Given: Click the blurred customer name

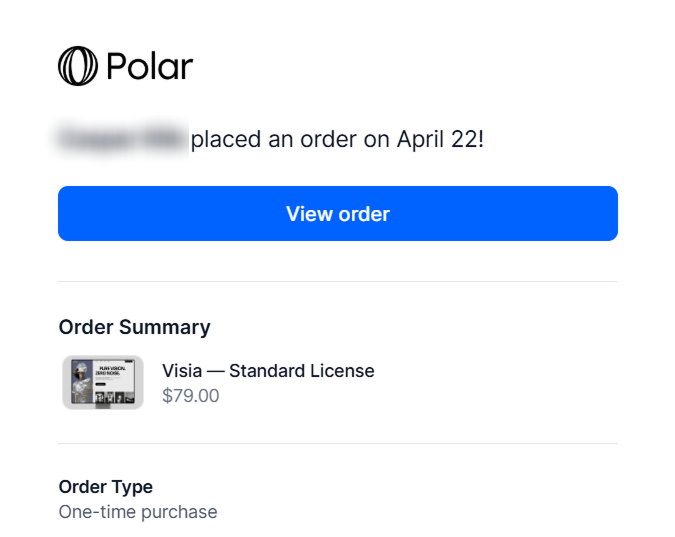Looking at the screenshot, I should point(121,139).
